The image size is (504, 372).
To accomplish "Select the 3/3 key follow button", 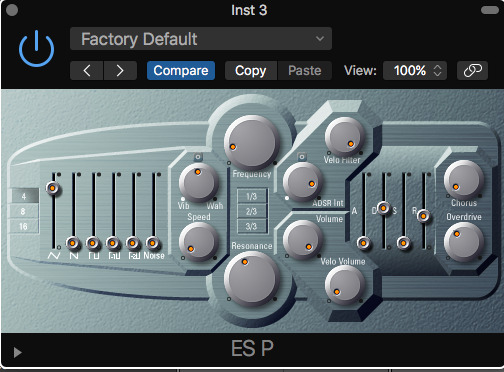I will [x=252, y=226].
